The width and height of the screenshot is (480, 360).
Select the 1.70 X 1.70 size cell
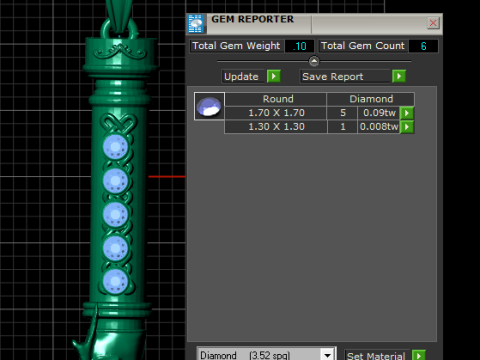(276, 113)
